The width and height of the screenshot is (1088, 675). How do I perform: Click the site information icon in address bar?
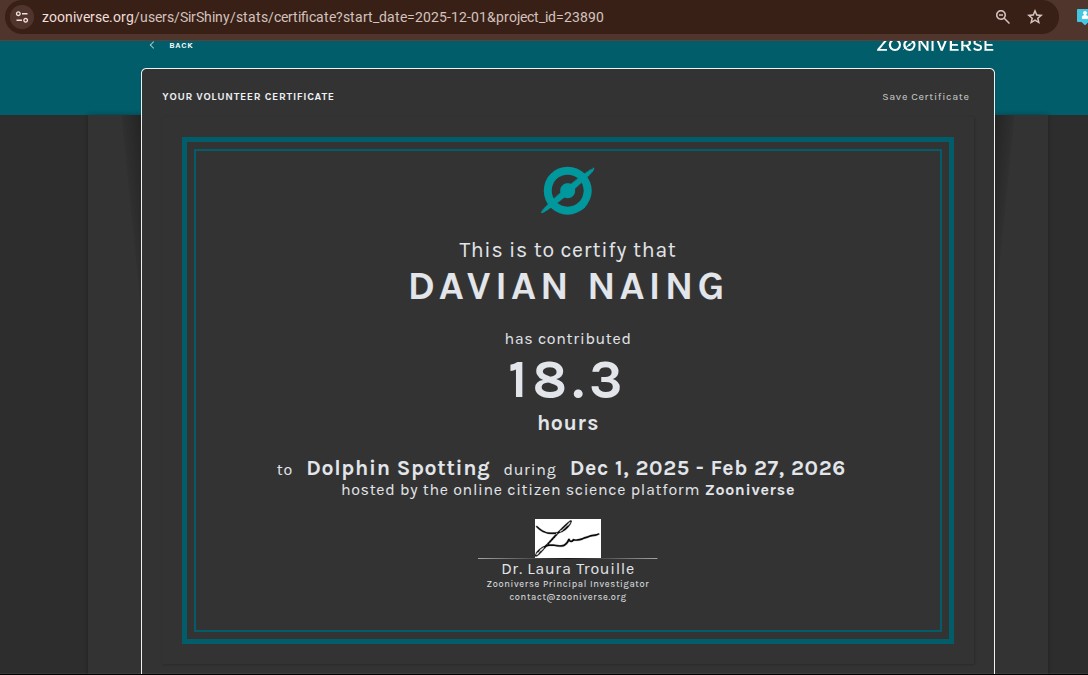22,17
